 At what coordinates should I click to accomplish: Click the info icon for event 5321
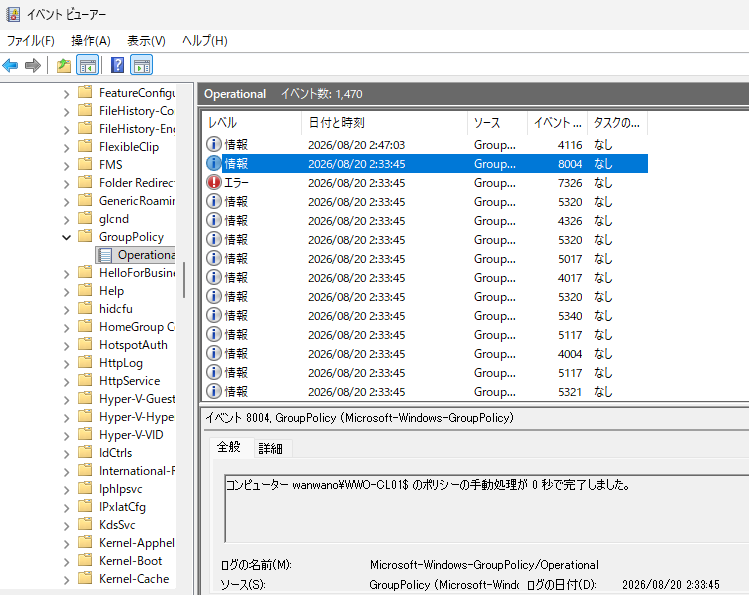coord(214,391)
